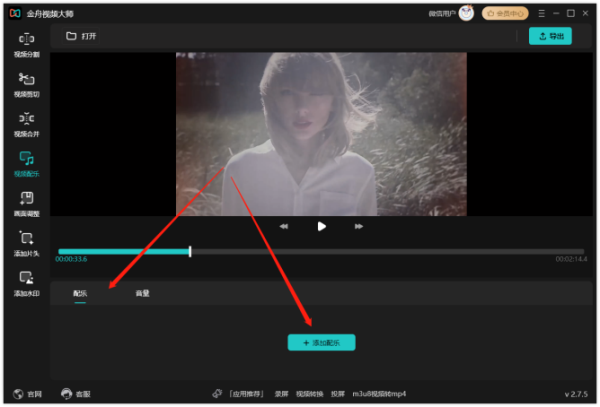Click the 打开 open file button
Image resolution: width=600 pixels, height=407 pixels.
tap(81, 36)
